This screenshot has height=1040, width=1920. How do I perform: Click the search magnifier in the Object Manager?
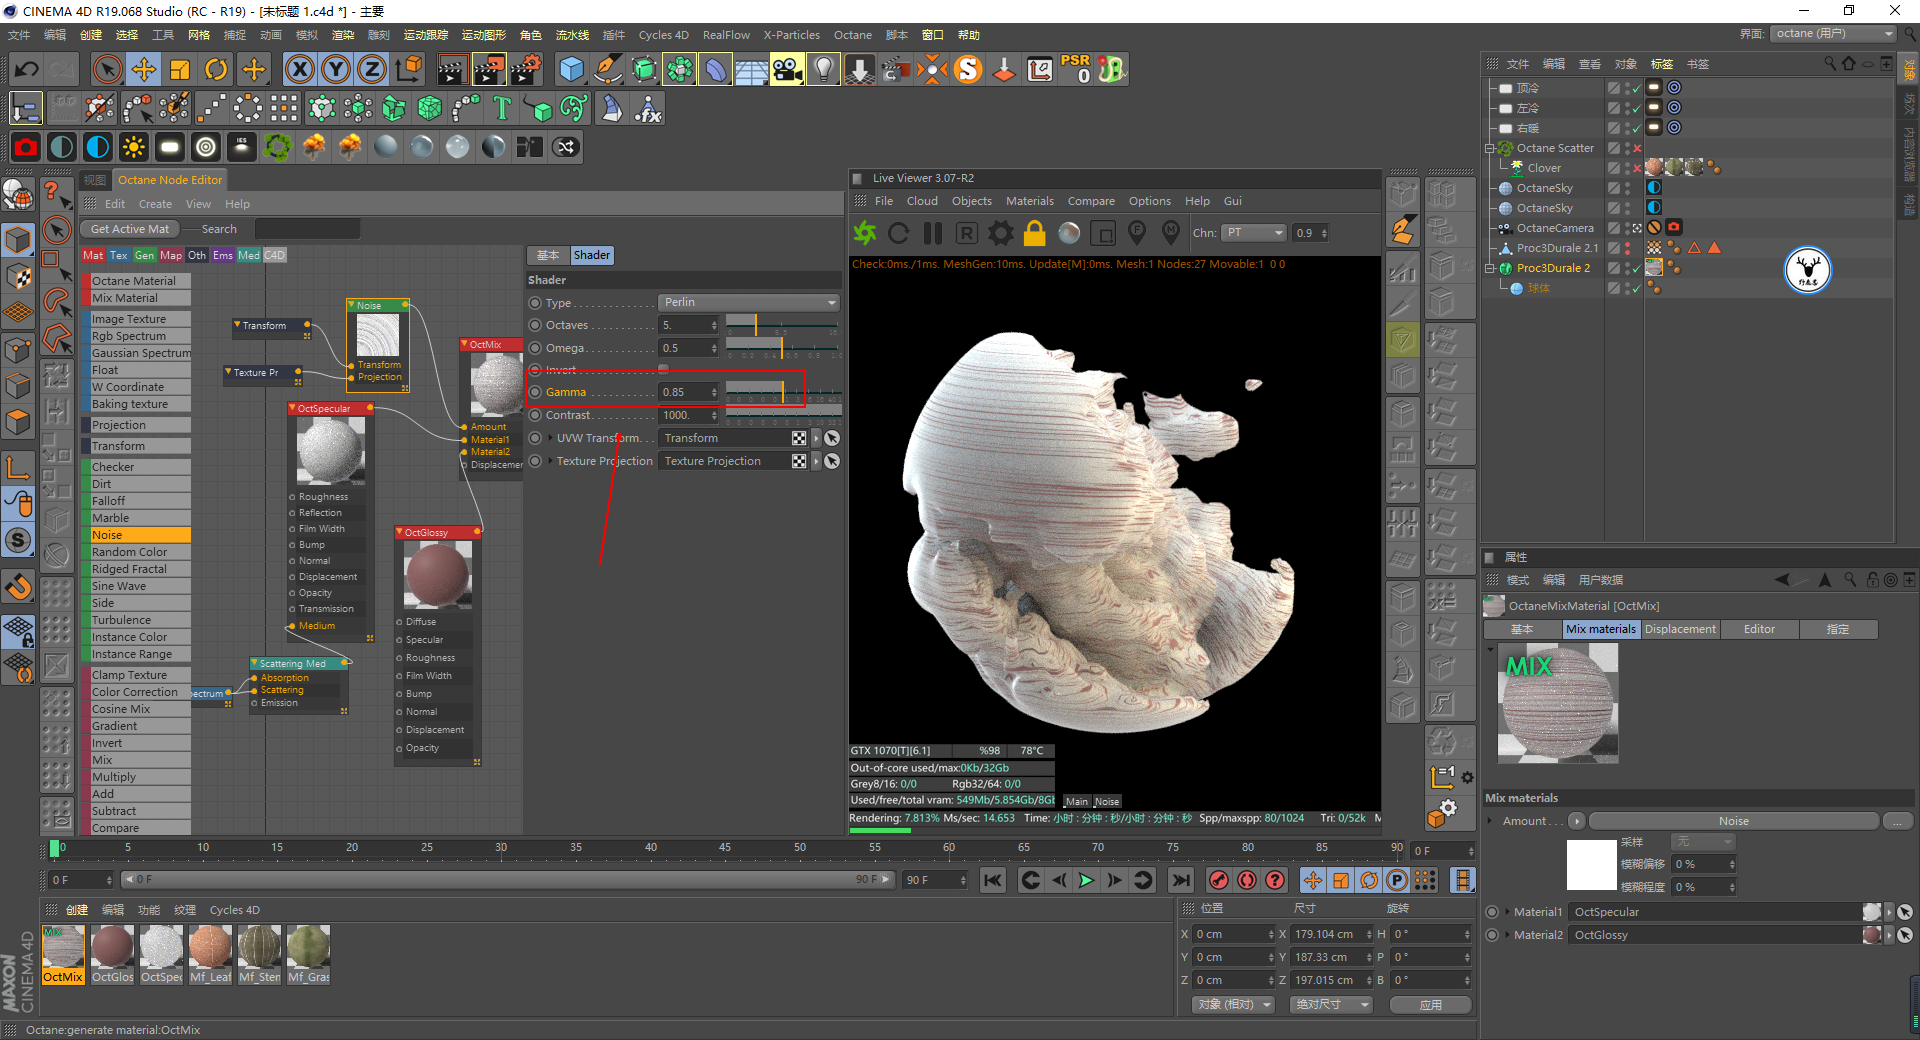(1830, 63)
